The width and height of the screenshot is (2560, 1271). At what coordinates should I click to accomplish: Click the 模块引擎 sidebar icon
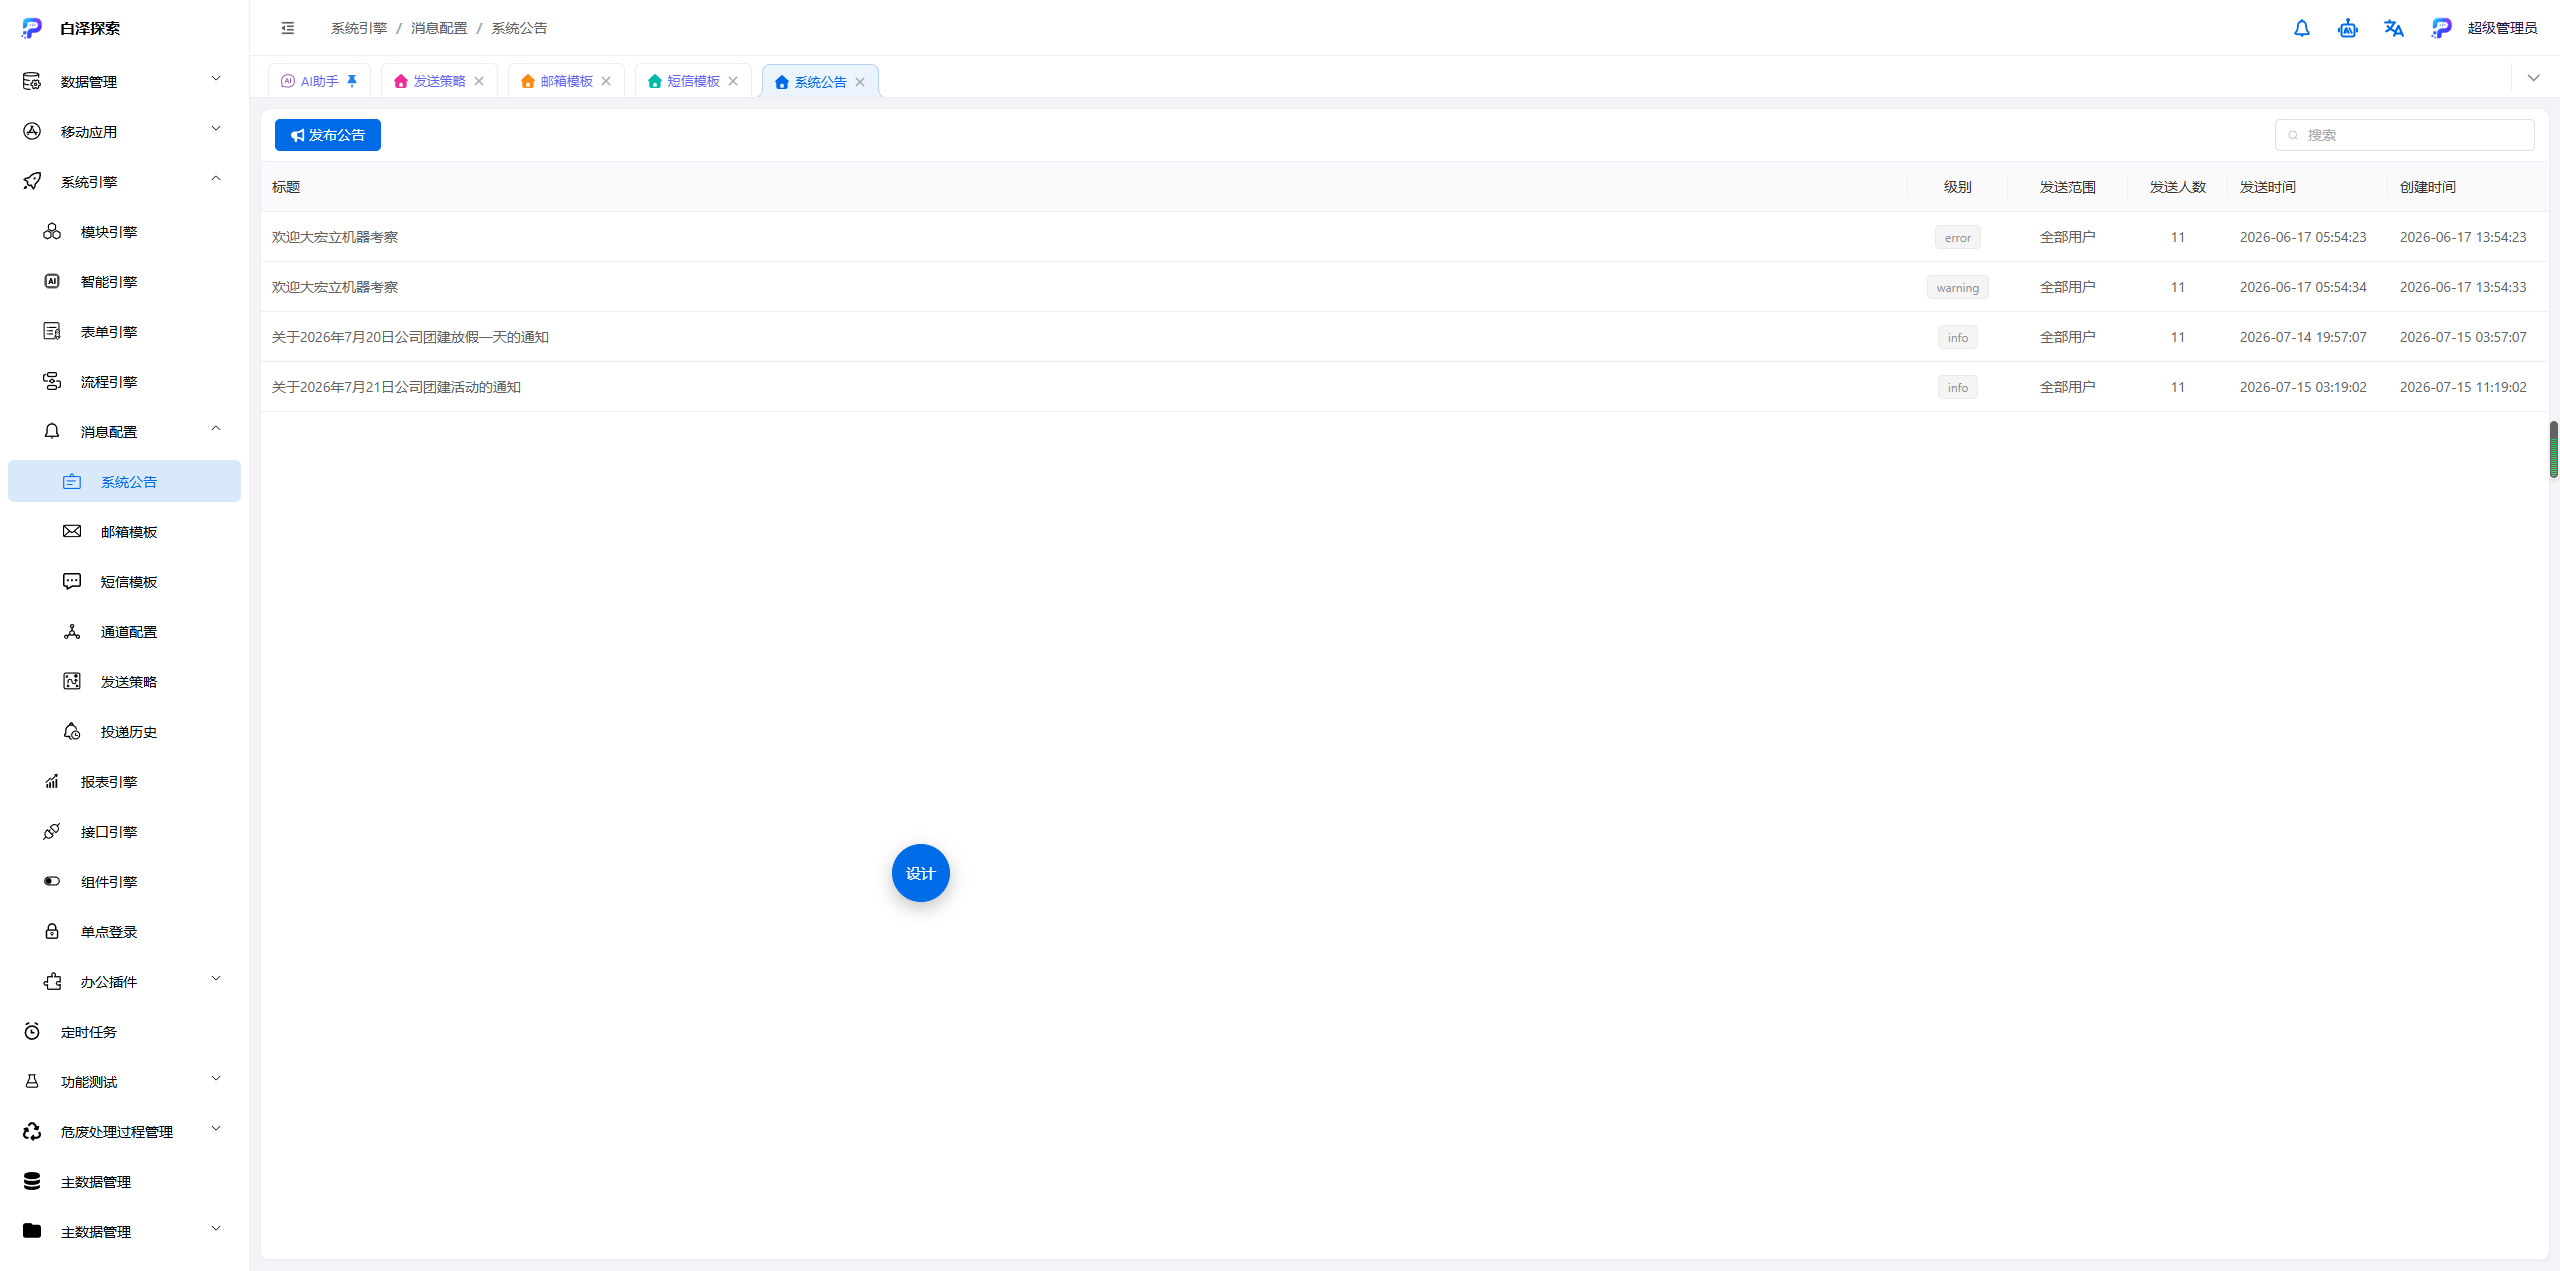tap(52, 231)
